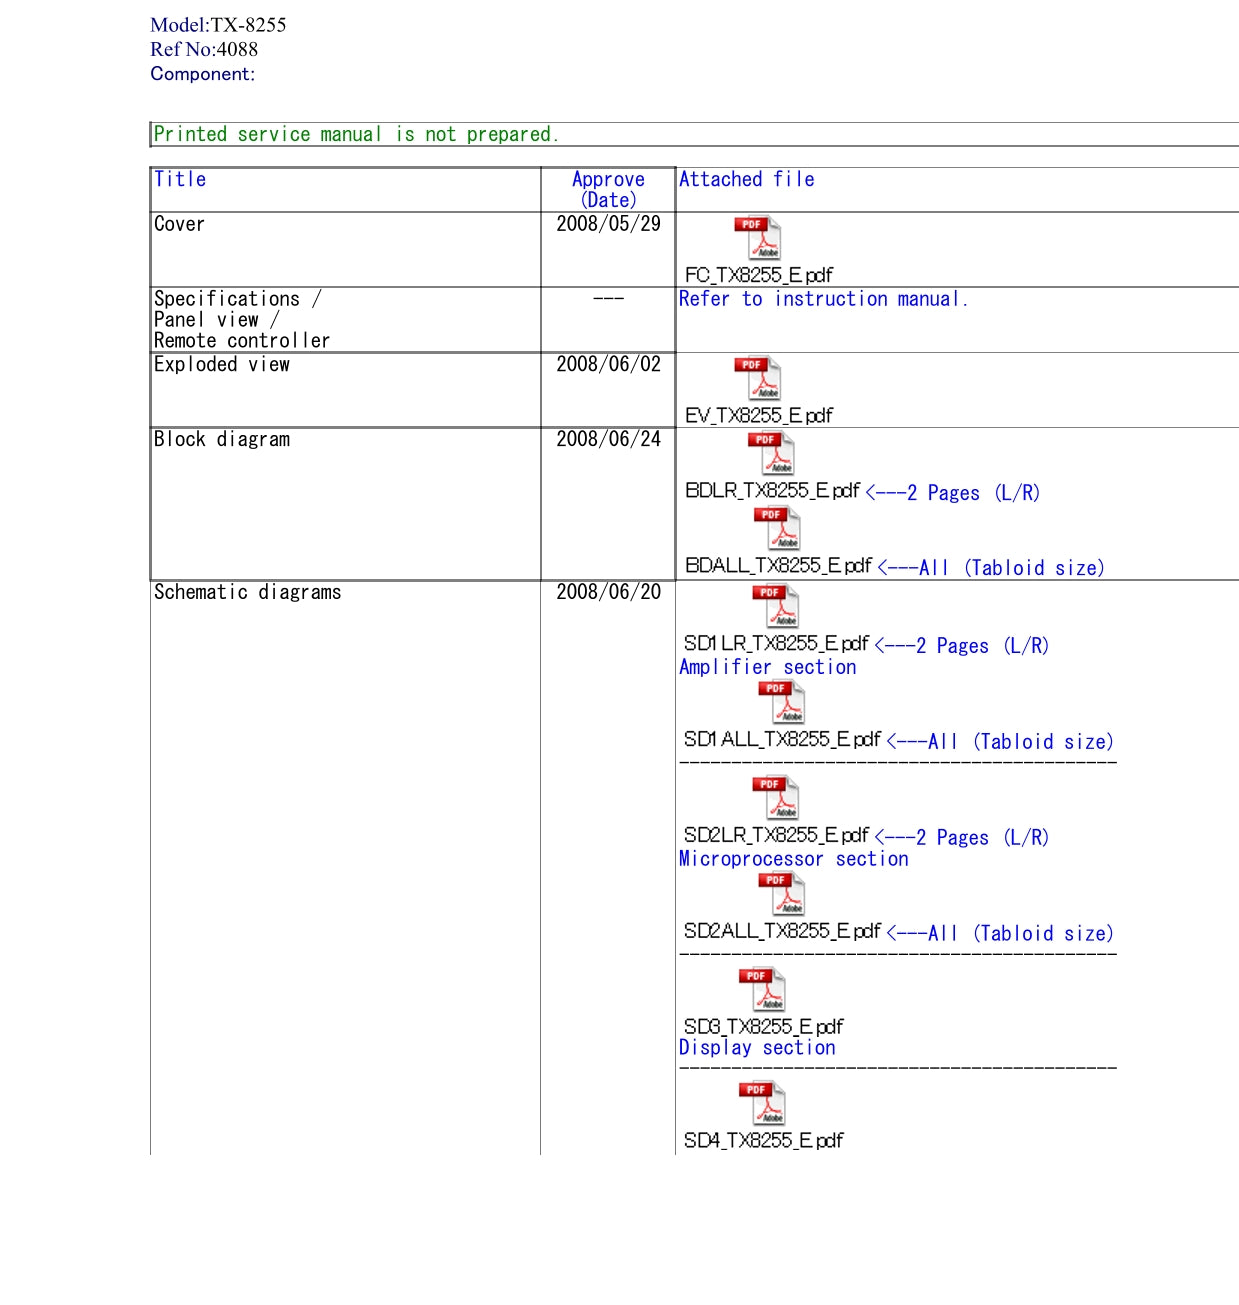The width and height of the screenshot is (1239, 1305).
Task: Click the Approve (Date) column header
Action: click(608, 189)
